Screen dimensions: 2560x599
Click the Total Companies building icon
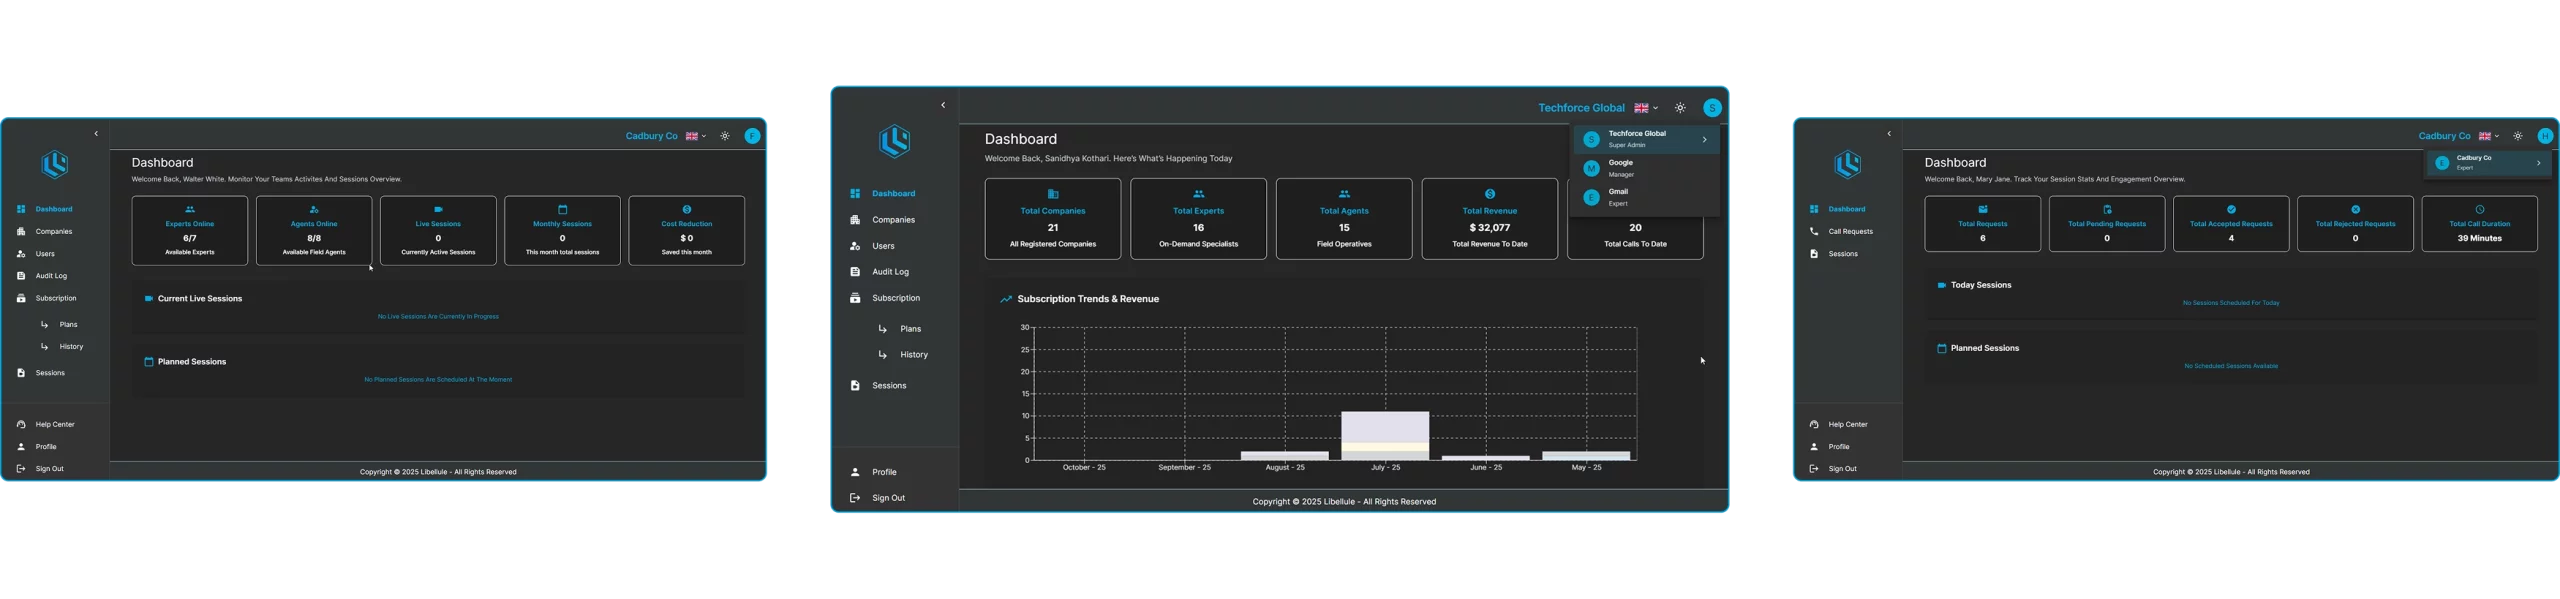pyautogui.click(x=1052, y=194)
